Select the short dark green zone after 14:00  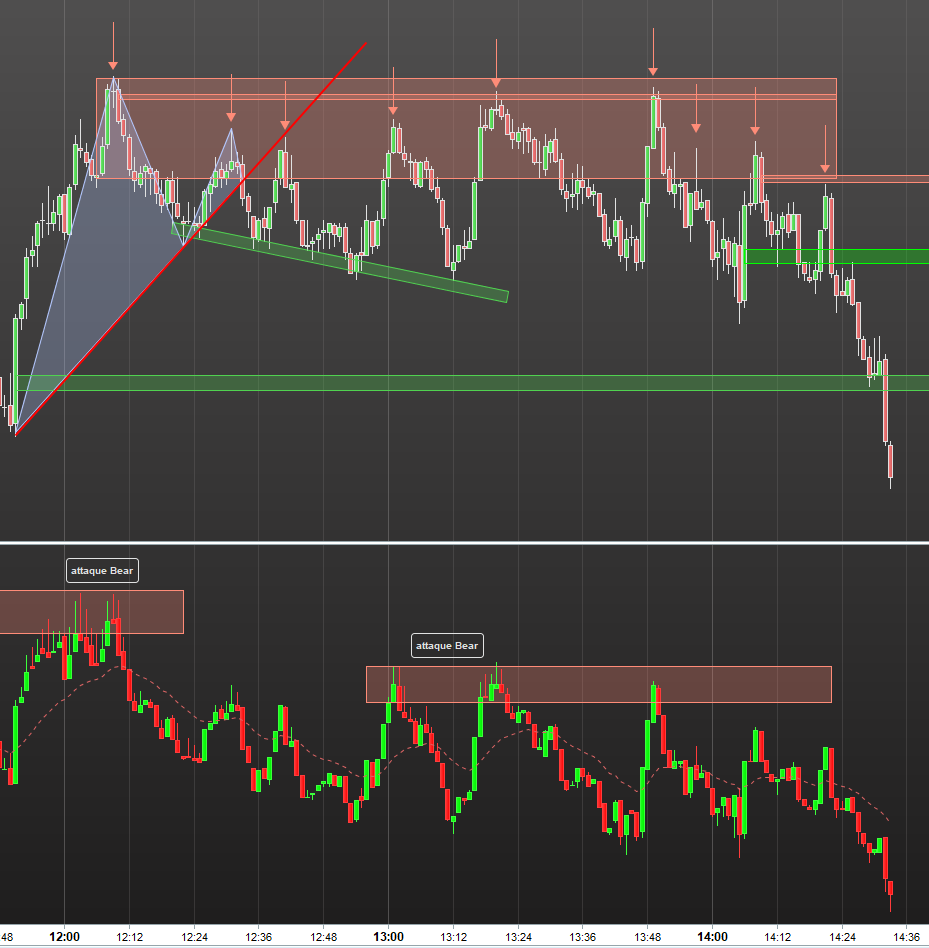click(837, 256)
